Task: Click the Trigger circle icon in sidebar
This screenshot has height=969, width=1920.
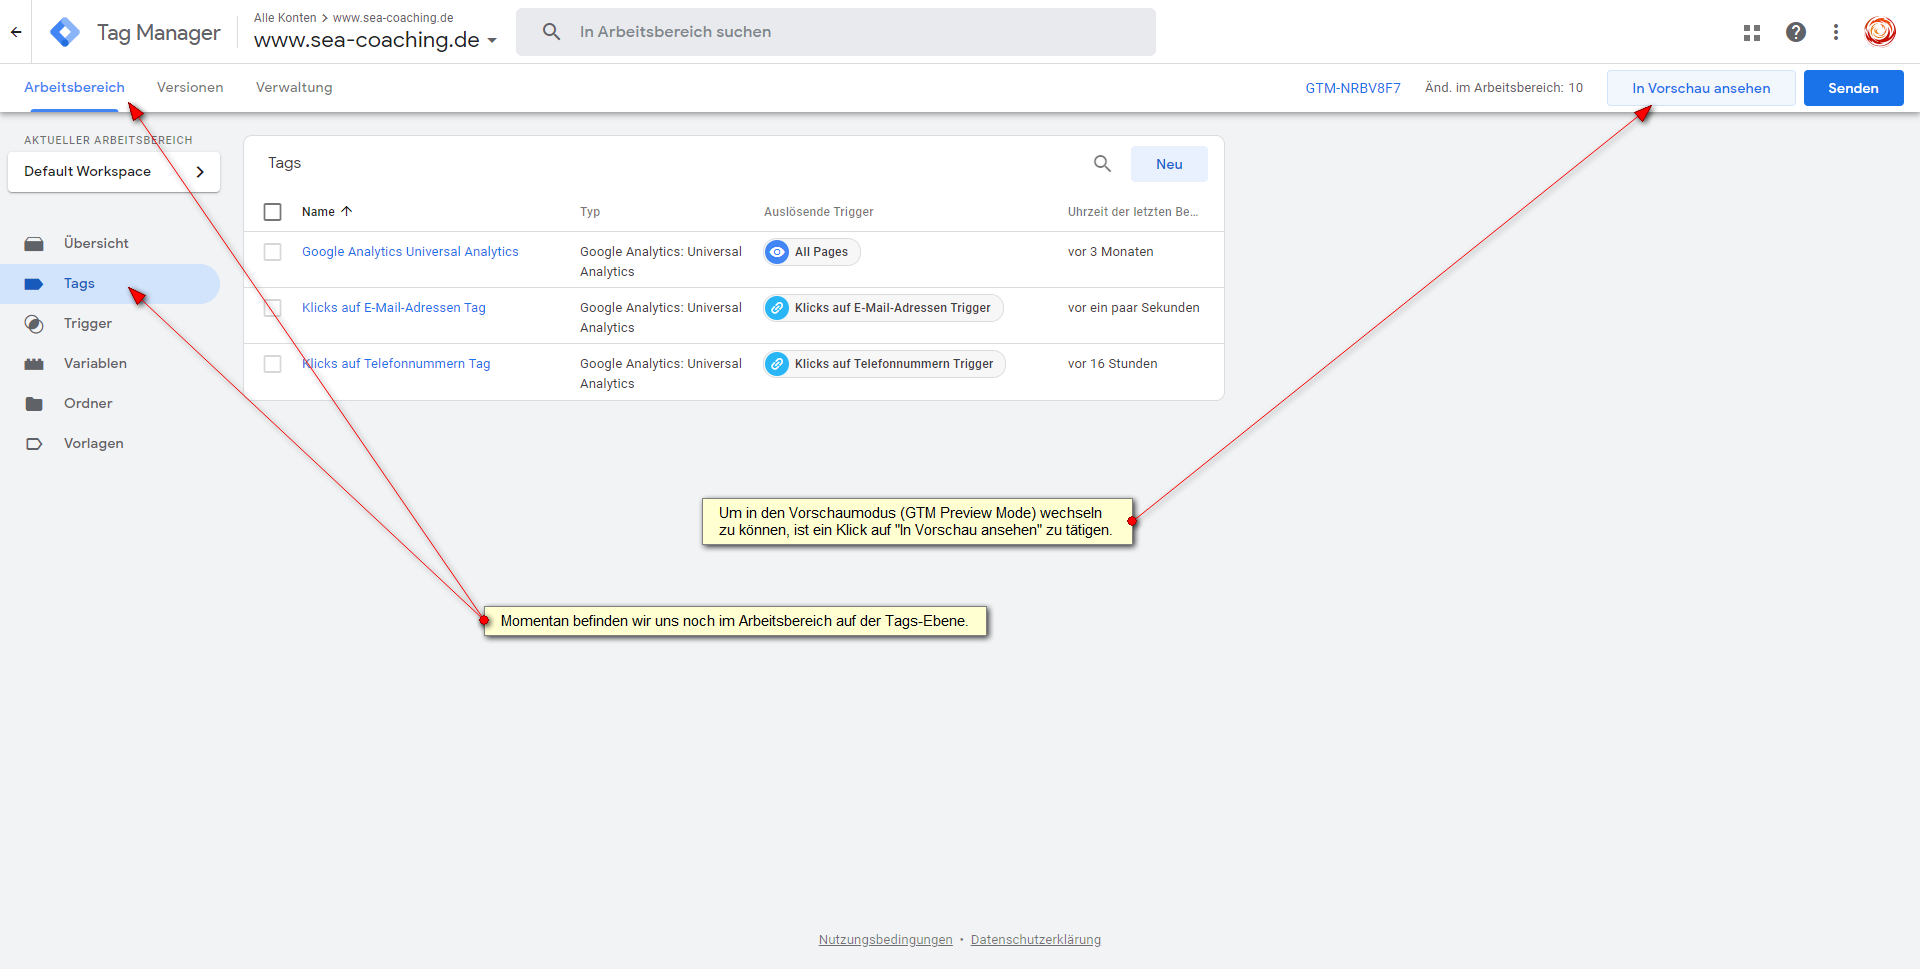Action: (x=34, y=324)
